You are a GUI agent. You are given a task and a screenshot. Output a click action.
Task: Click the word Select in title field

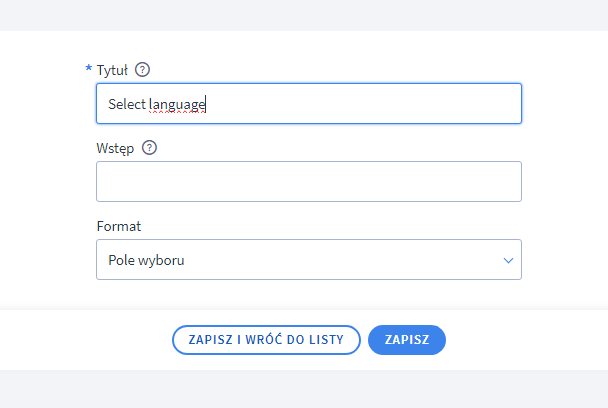[x=126, y=104]
